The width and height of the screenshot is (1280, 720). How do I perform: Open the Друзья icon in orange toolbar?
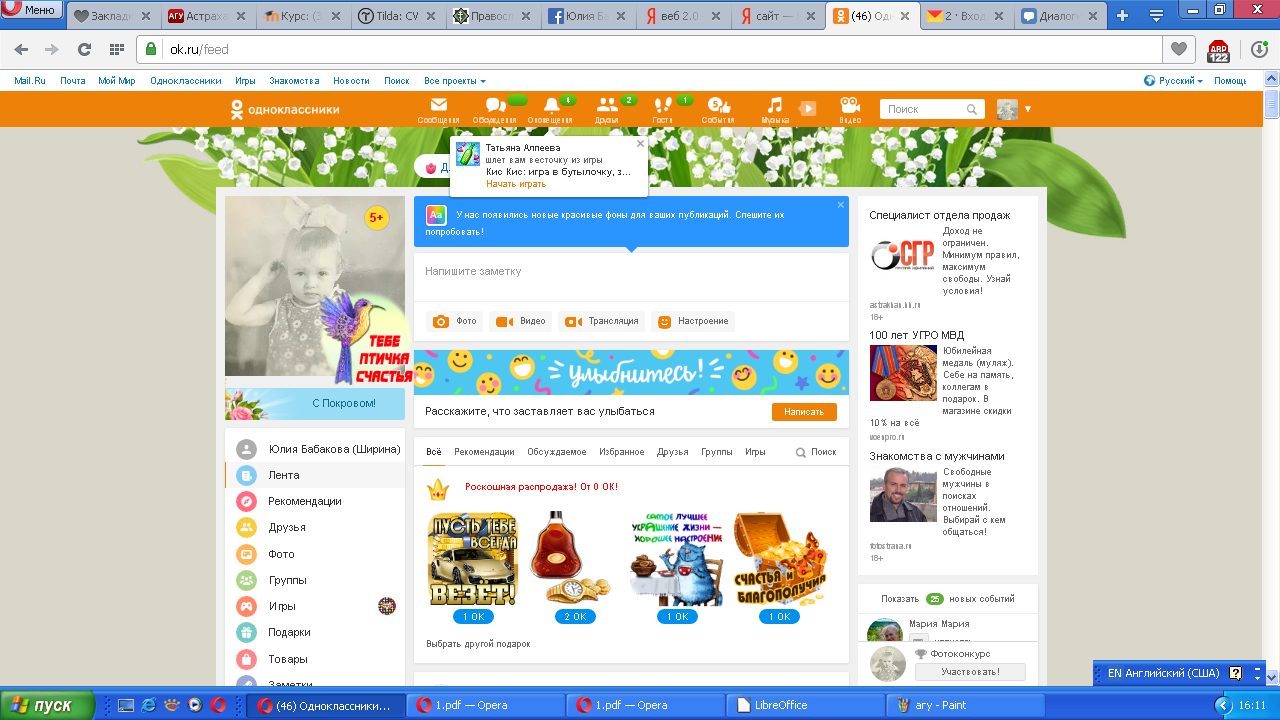(x=606, y=109)
